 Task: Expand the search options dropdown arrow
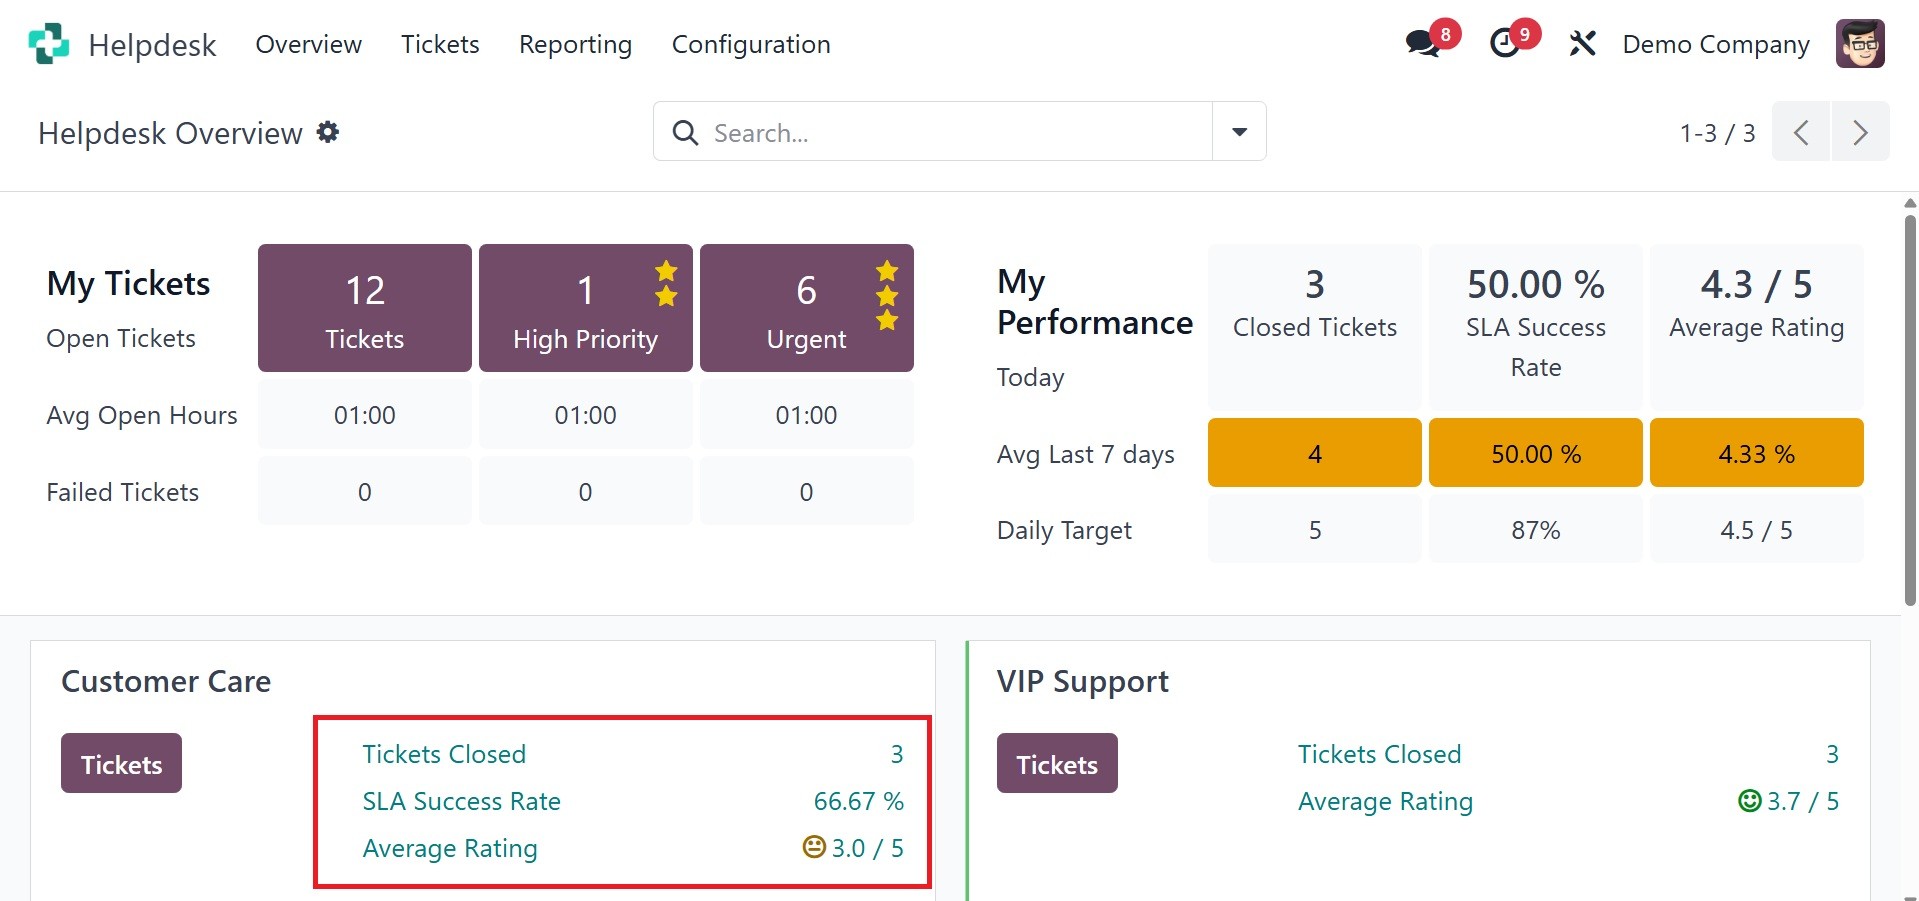[1239, 132]
